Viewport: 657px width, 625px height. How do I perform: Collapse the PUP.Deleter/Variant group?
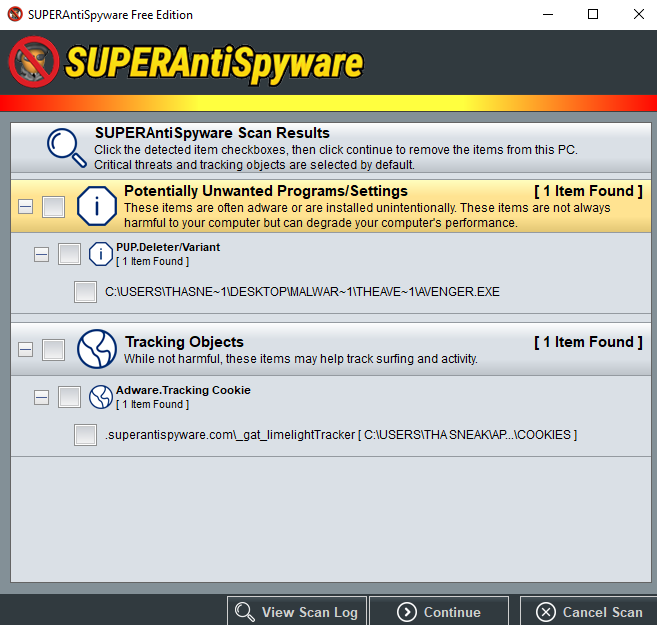[41, 254]
